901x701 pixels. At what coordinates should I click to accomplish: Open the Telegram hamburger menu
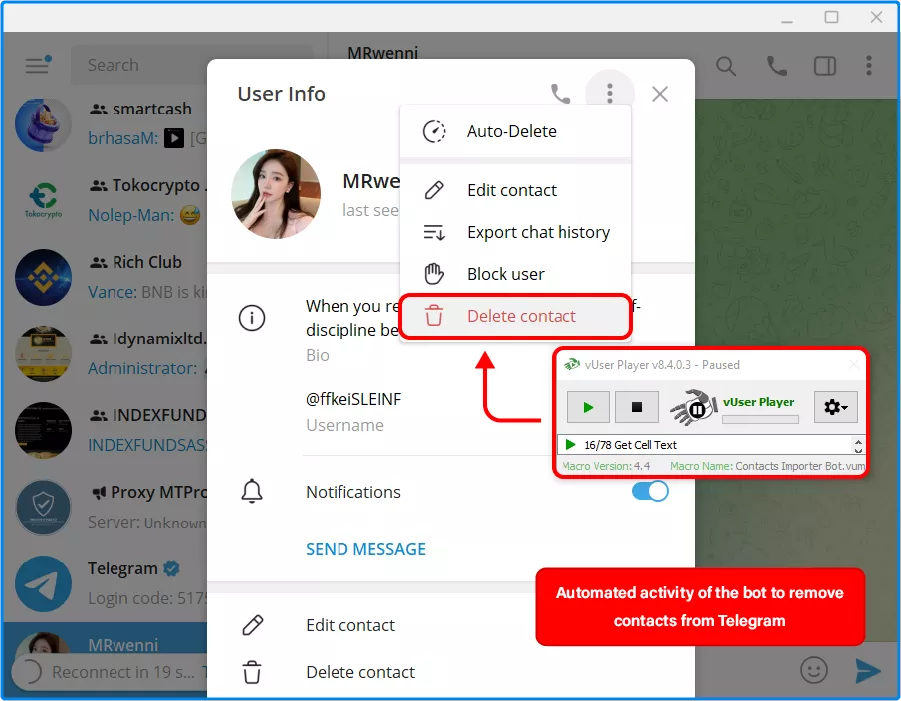click(38, 64)
